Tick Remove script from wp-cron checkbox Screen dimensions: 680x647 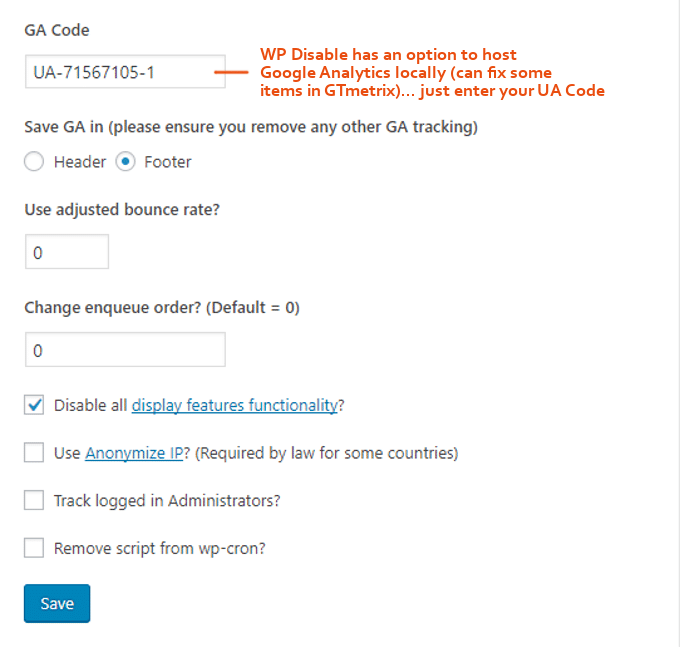[x=34, y=548]
